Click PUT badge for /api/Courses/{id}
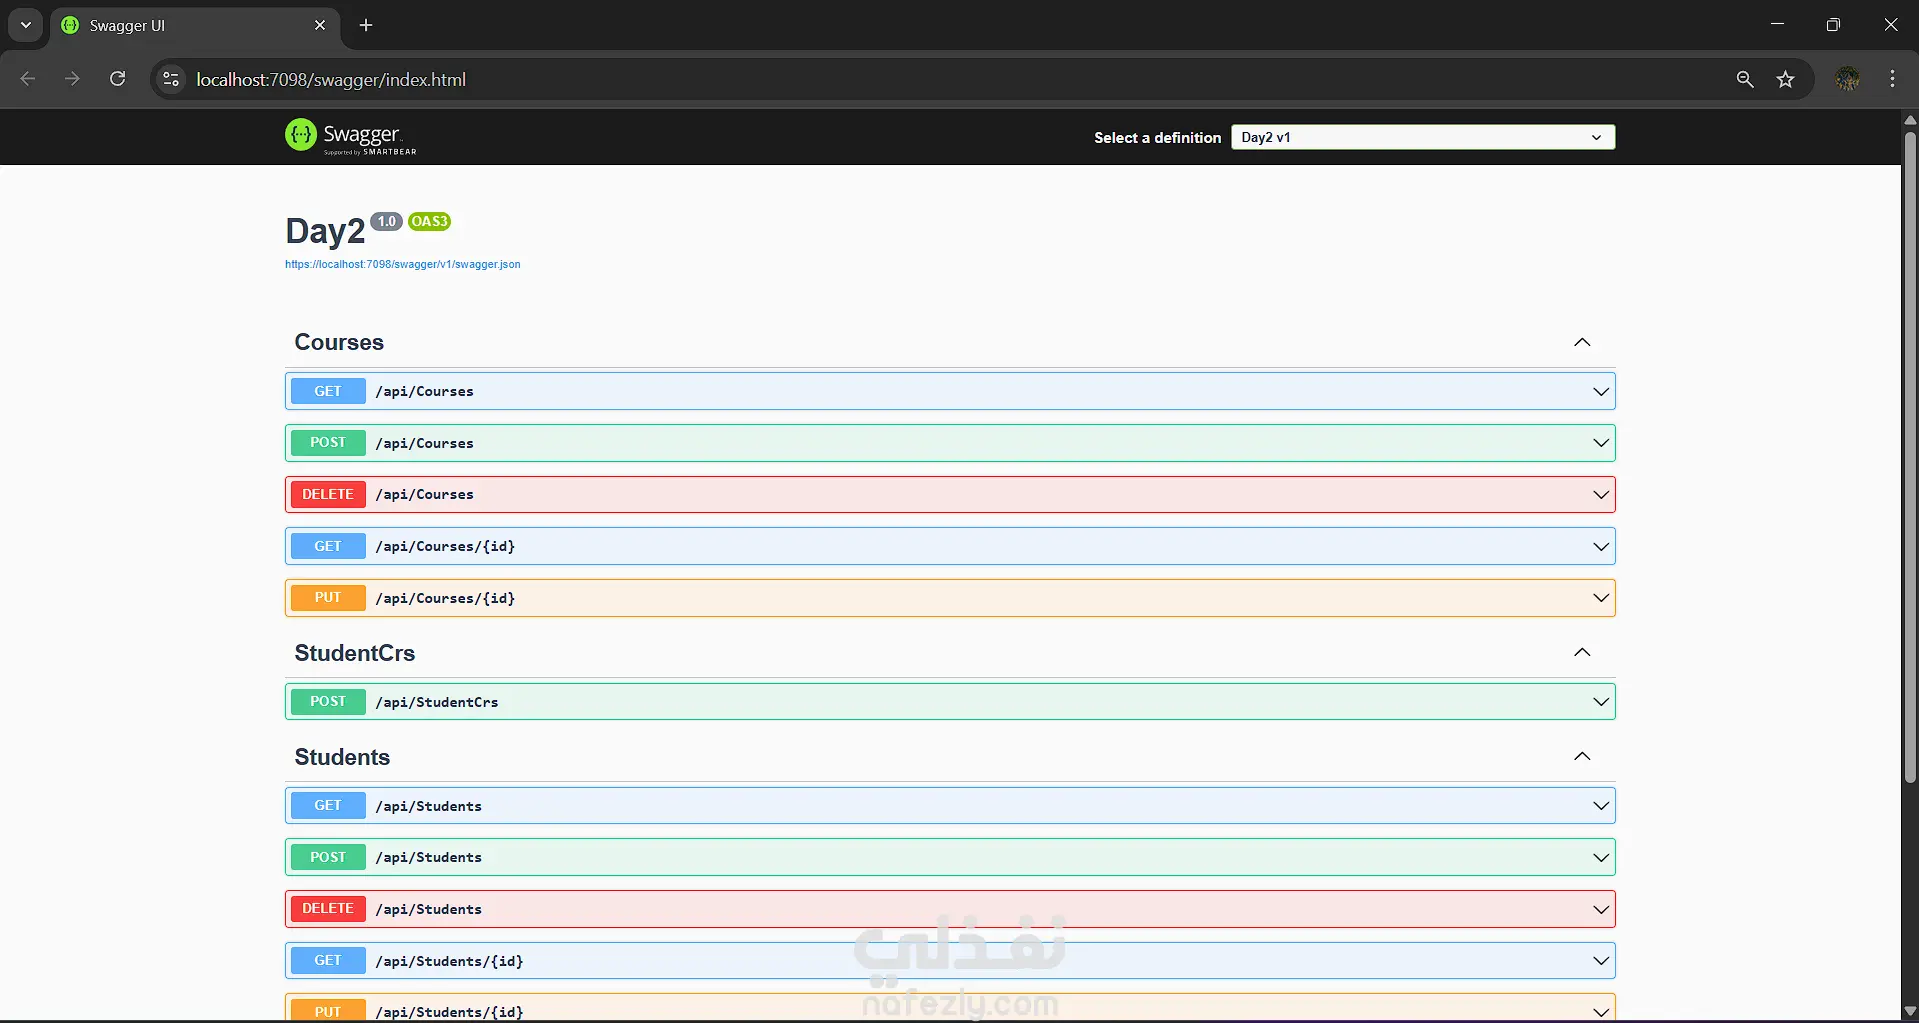 tap(328, 598)
